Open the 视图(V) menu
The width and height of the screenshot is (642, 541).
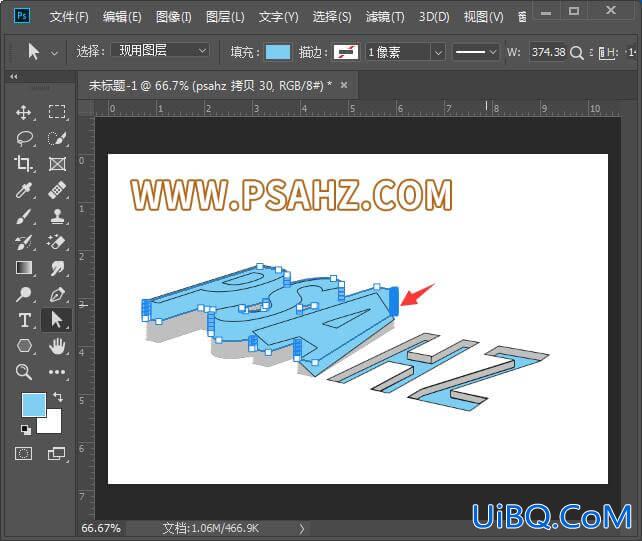[x=483, y=17]
